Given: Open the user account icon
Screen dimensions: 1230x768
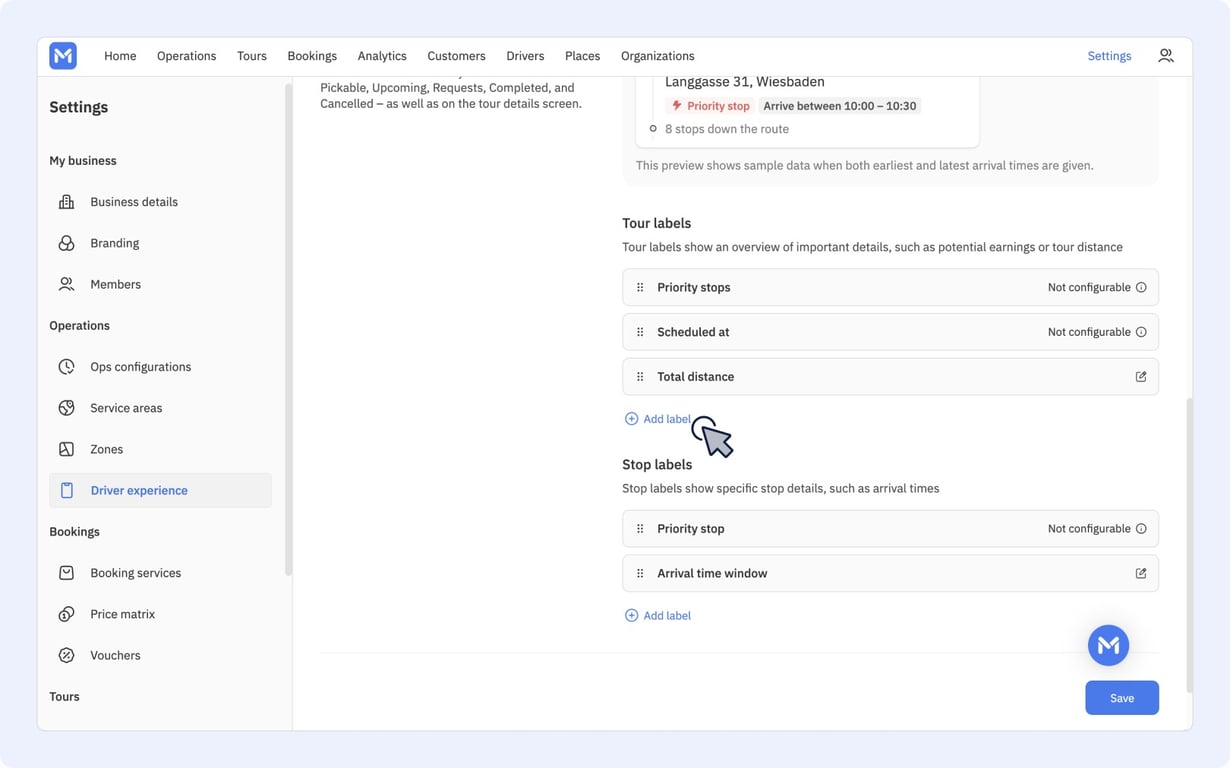Looking at the screenshot, I should tap(1166, 56).
